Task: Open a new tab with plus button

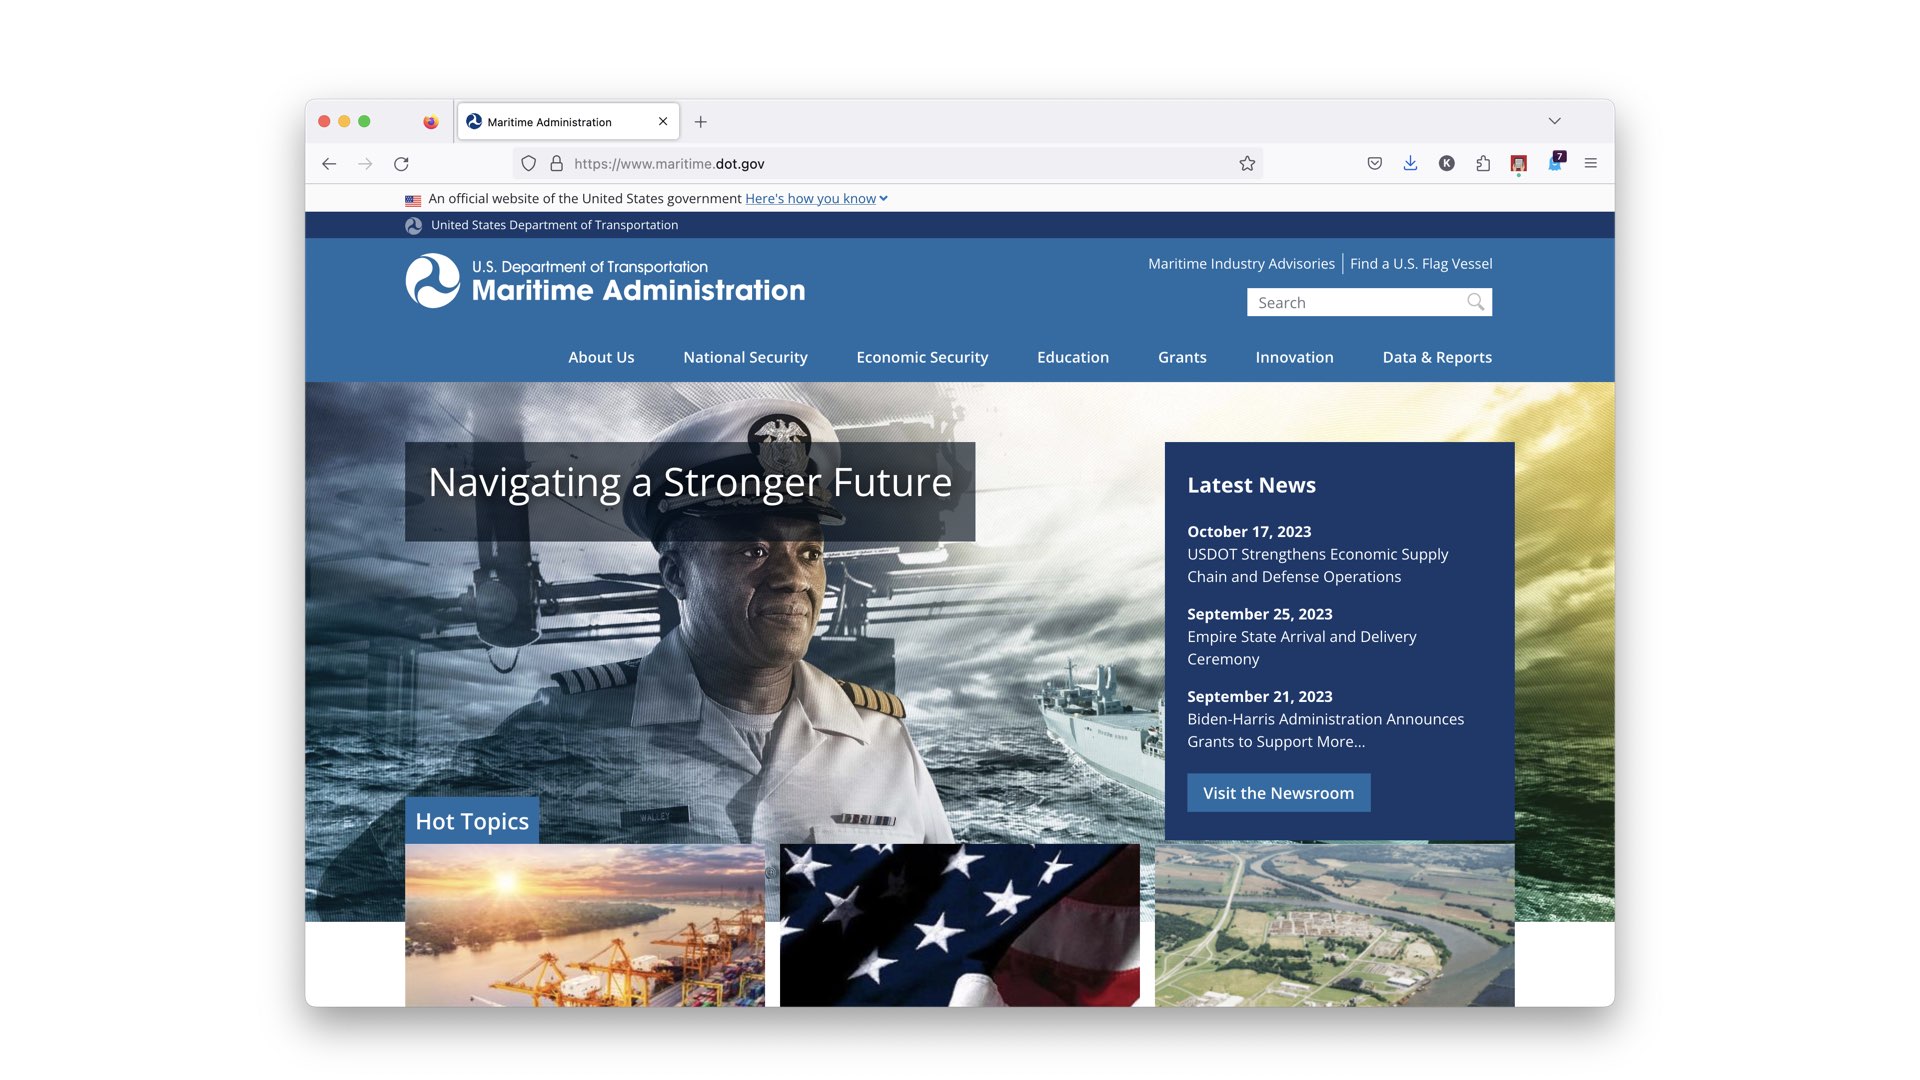Action: click(701, 122)
